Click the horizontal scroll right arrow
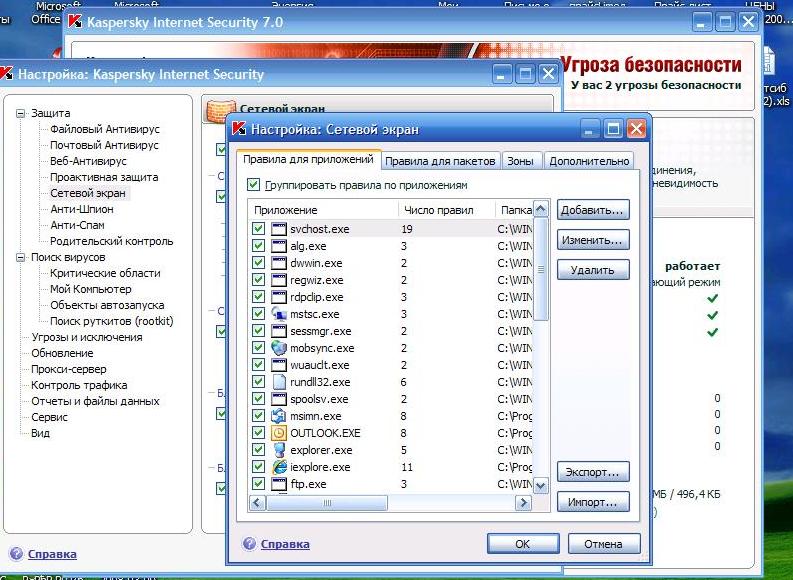793x580 pixels. pos(523,503)
